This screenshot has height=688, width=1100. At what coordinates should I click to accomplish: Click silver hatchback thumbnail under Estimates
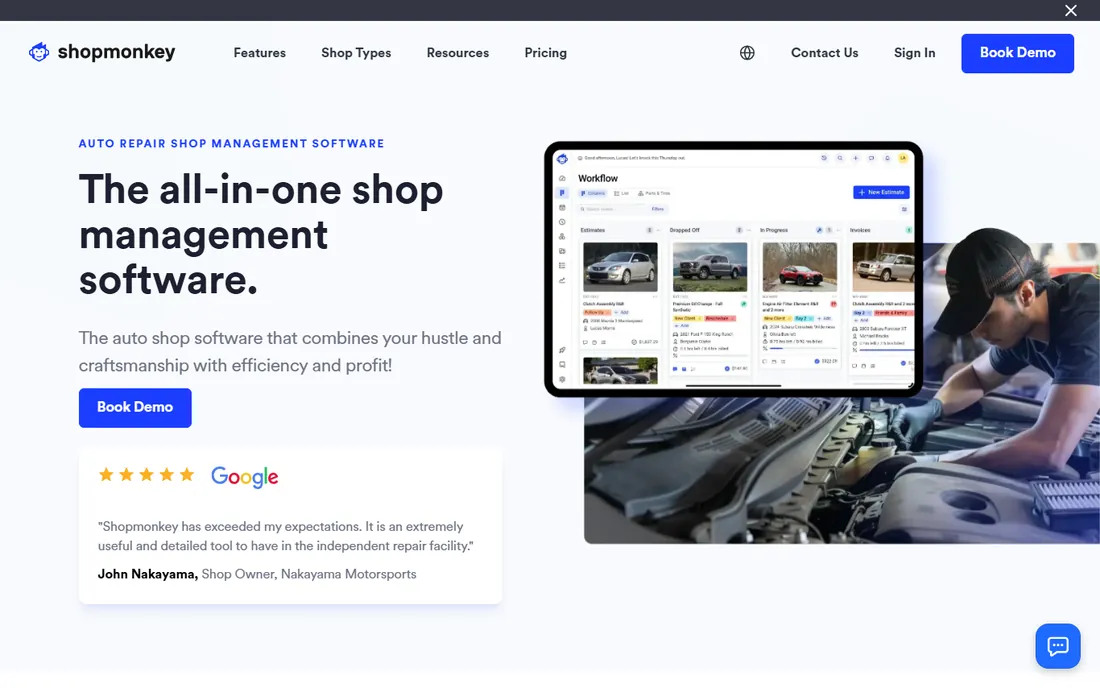click(x=620, y=267)
